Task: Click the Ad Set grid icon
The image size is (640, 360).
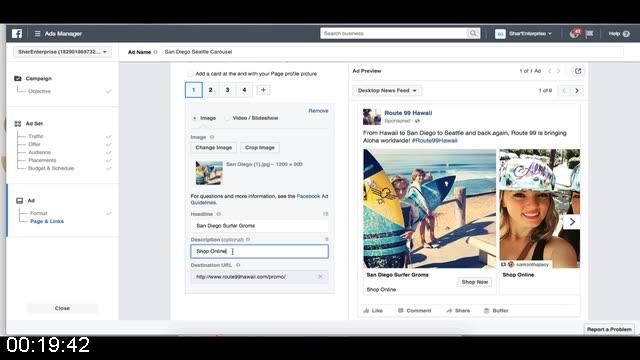Action: (x=18, y=124)
